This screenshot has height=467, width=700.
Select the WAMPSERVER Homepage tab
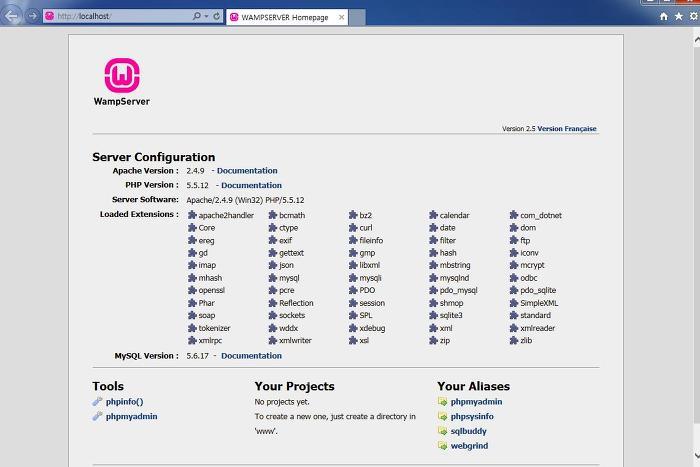285,17
